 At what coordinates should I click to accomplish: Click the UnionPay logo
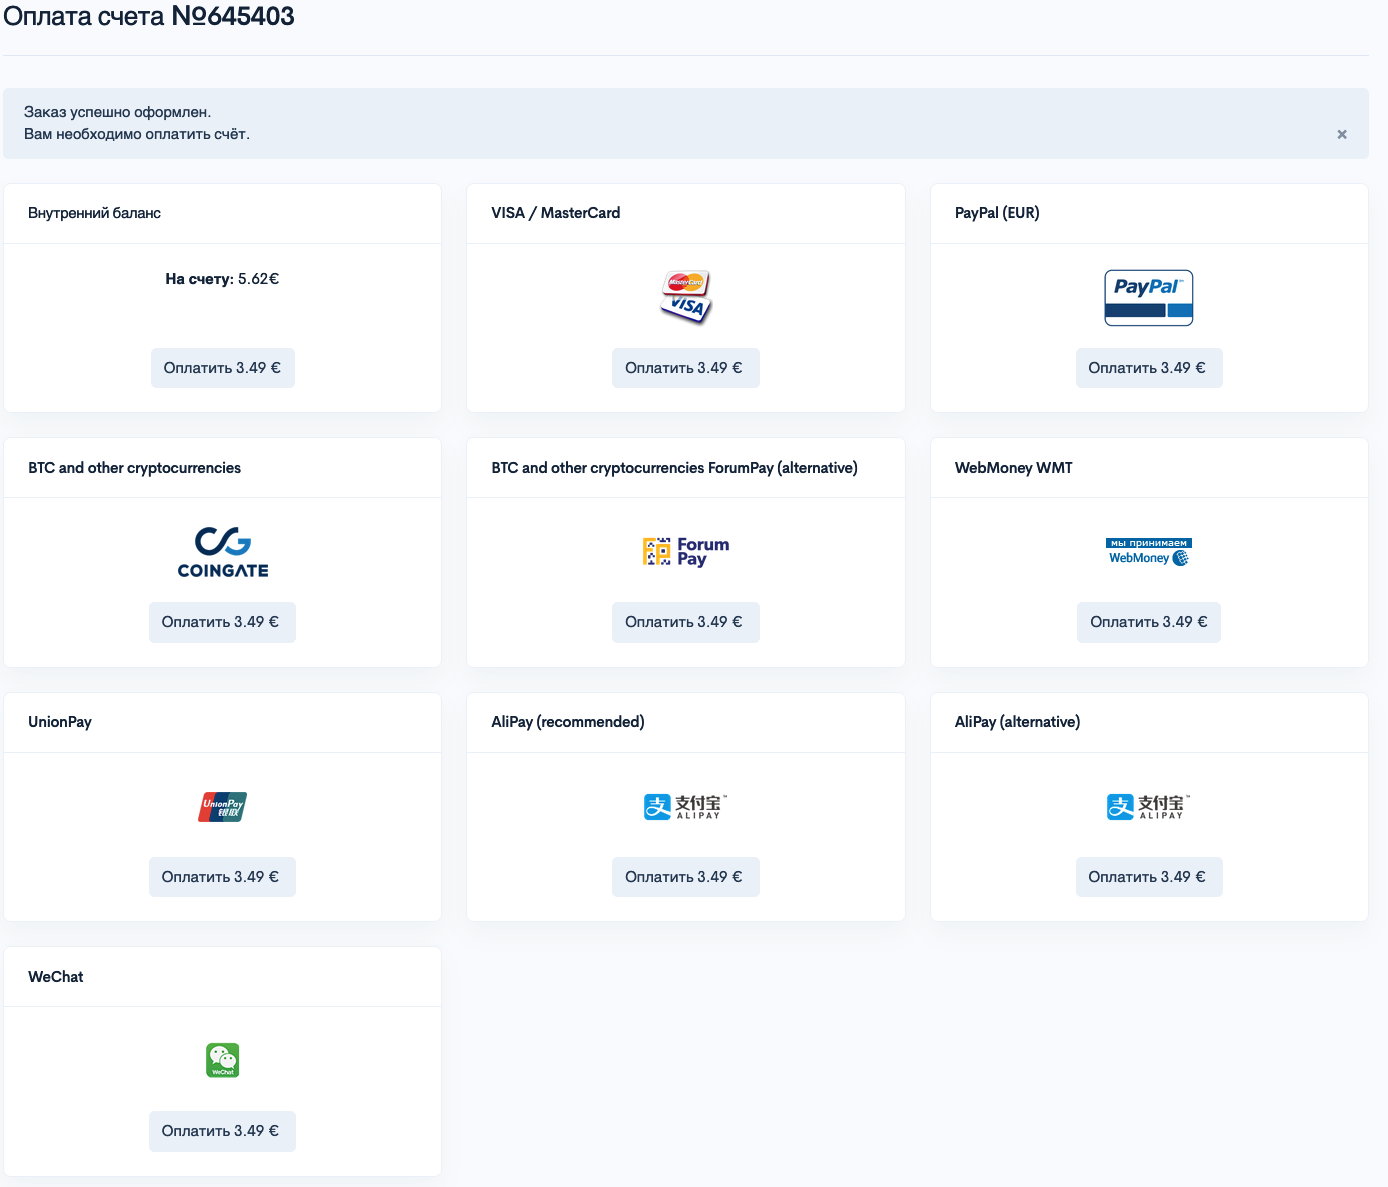[x=222, y=807]
